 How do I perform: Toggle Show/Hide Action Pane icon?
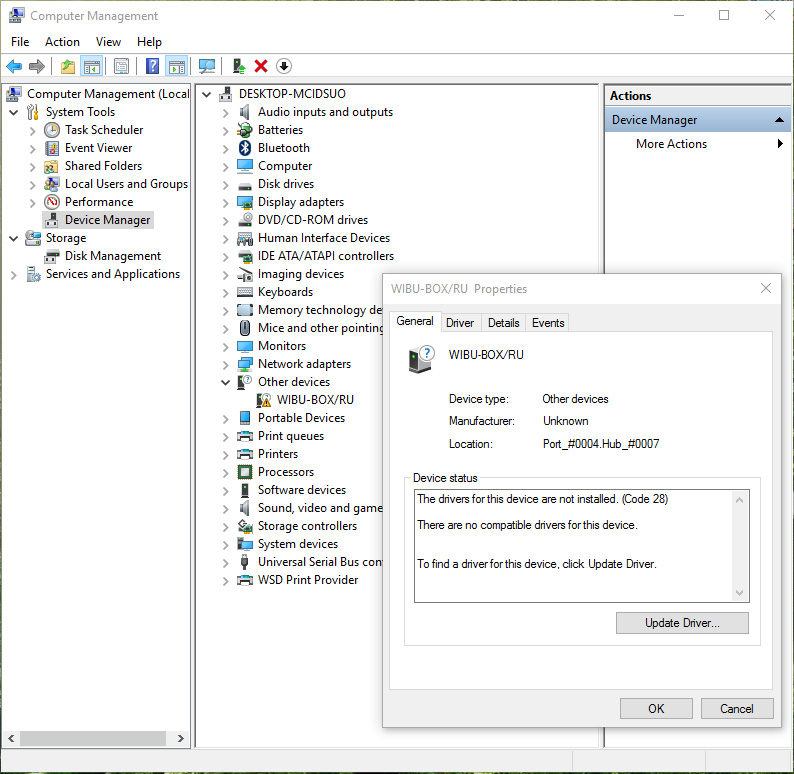click(x=177, y=66)
